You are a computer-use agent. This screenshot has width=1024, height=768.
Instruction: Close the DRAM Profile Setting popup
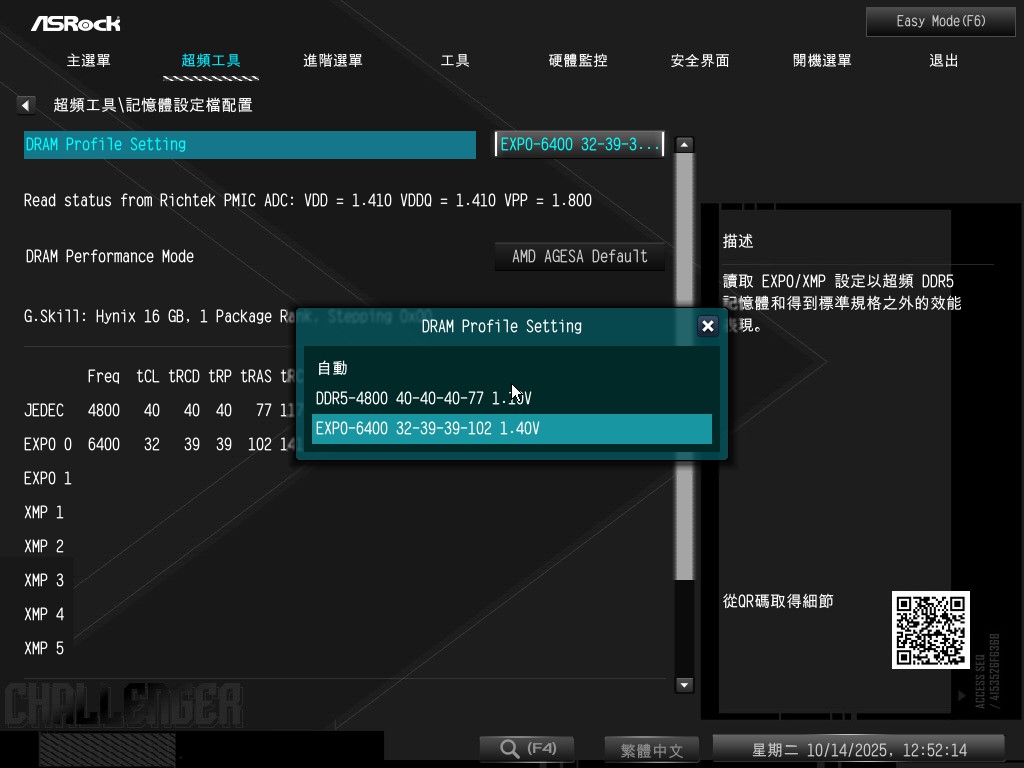click(x=707, y=326)
